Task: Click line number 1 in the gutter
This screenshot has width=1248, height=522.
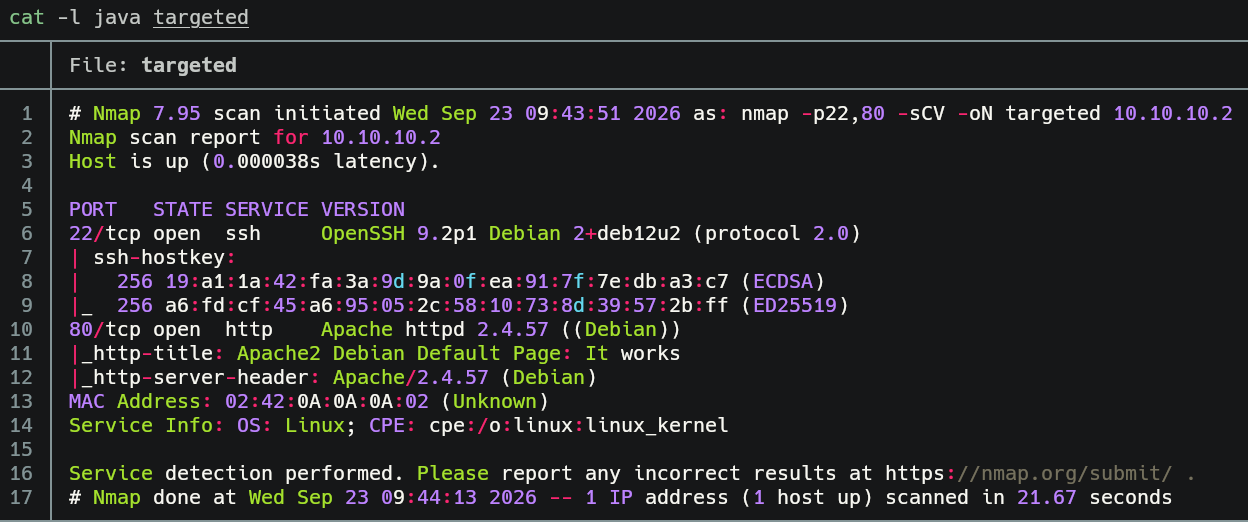Action: pos(28,113)
